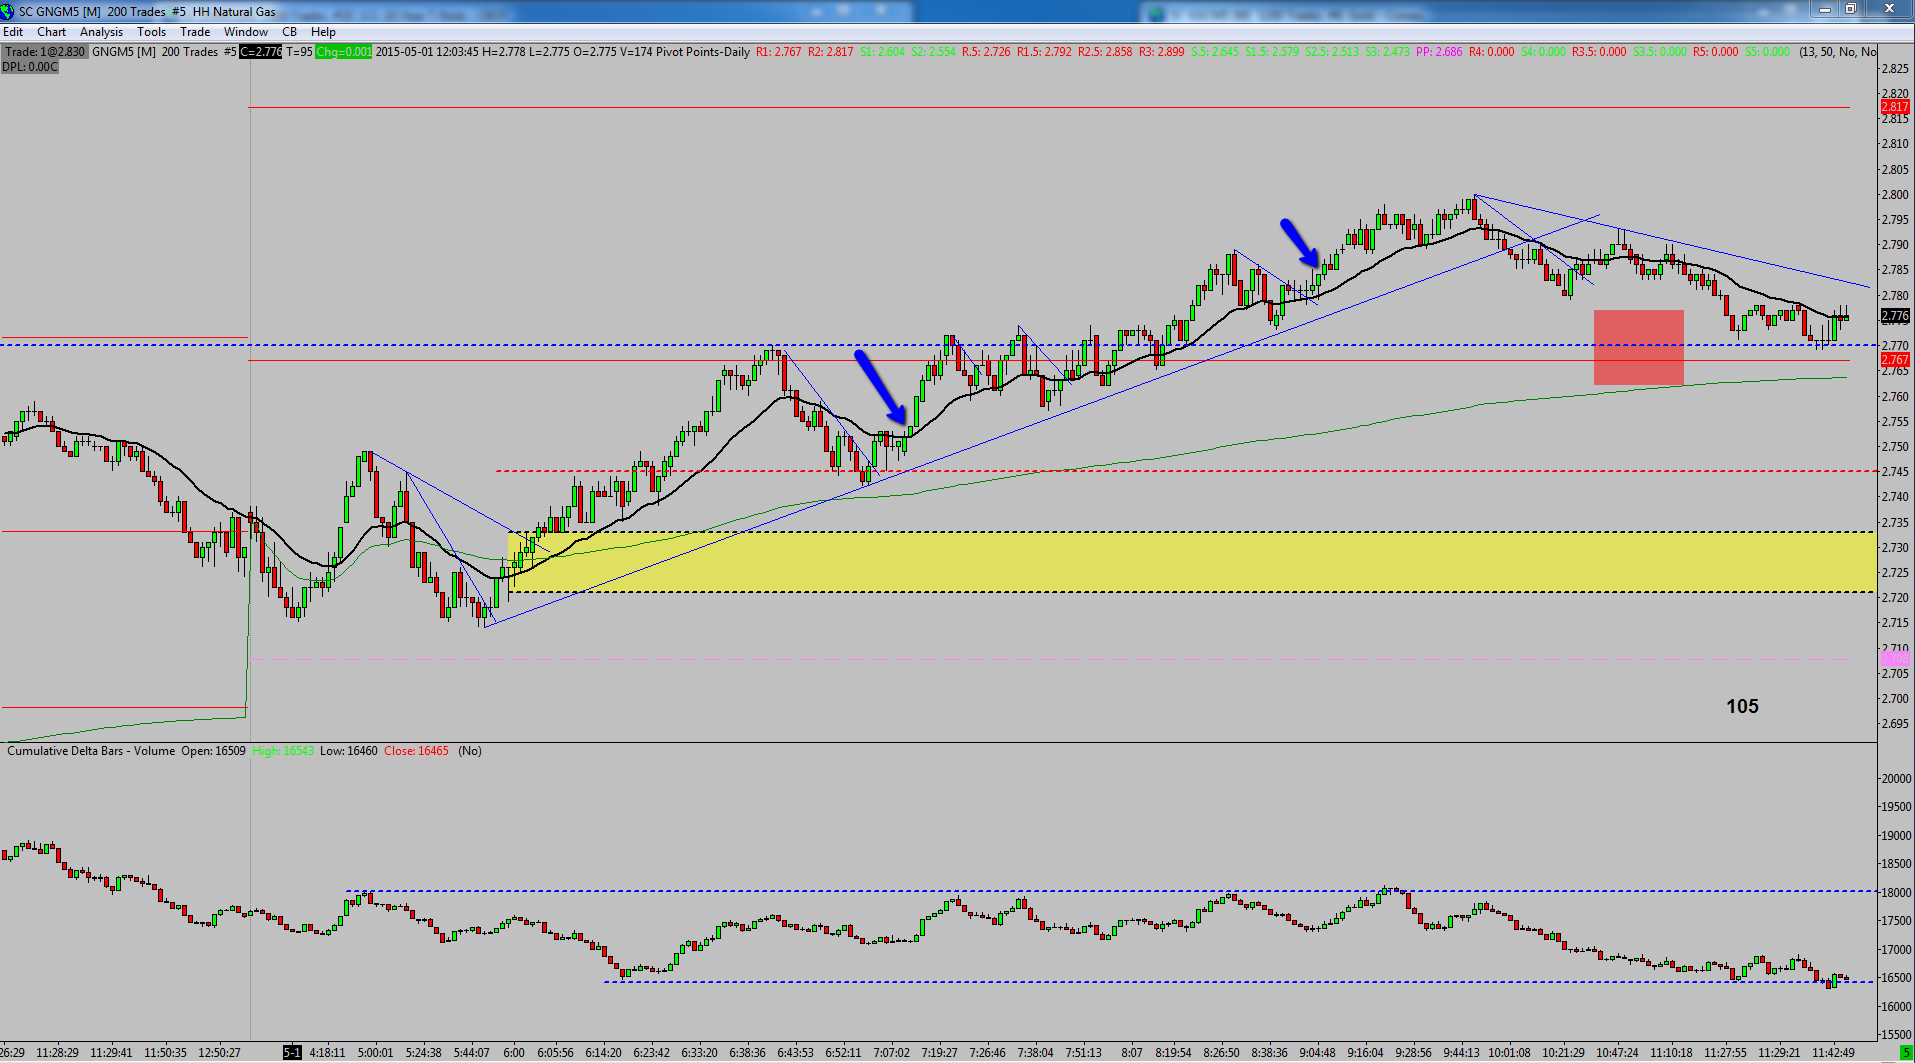This screenshot has height=1063, width=1915.
Task: Click the 8:07 label on time axis
Action: pos(1132,1053)
